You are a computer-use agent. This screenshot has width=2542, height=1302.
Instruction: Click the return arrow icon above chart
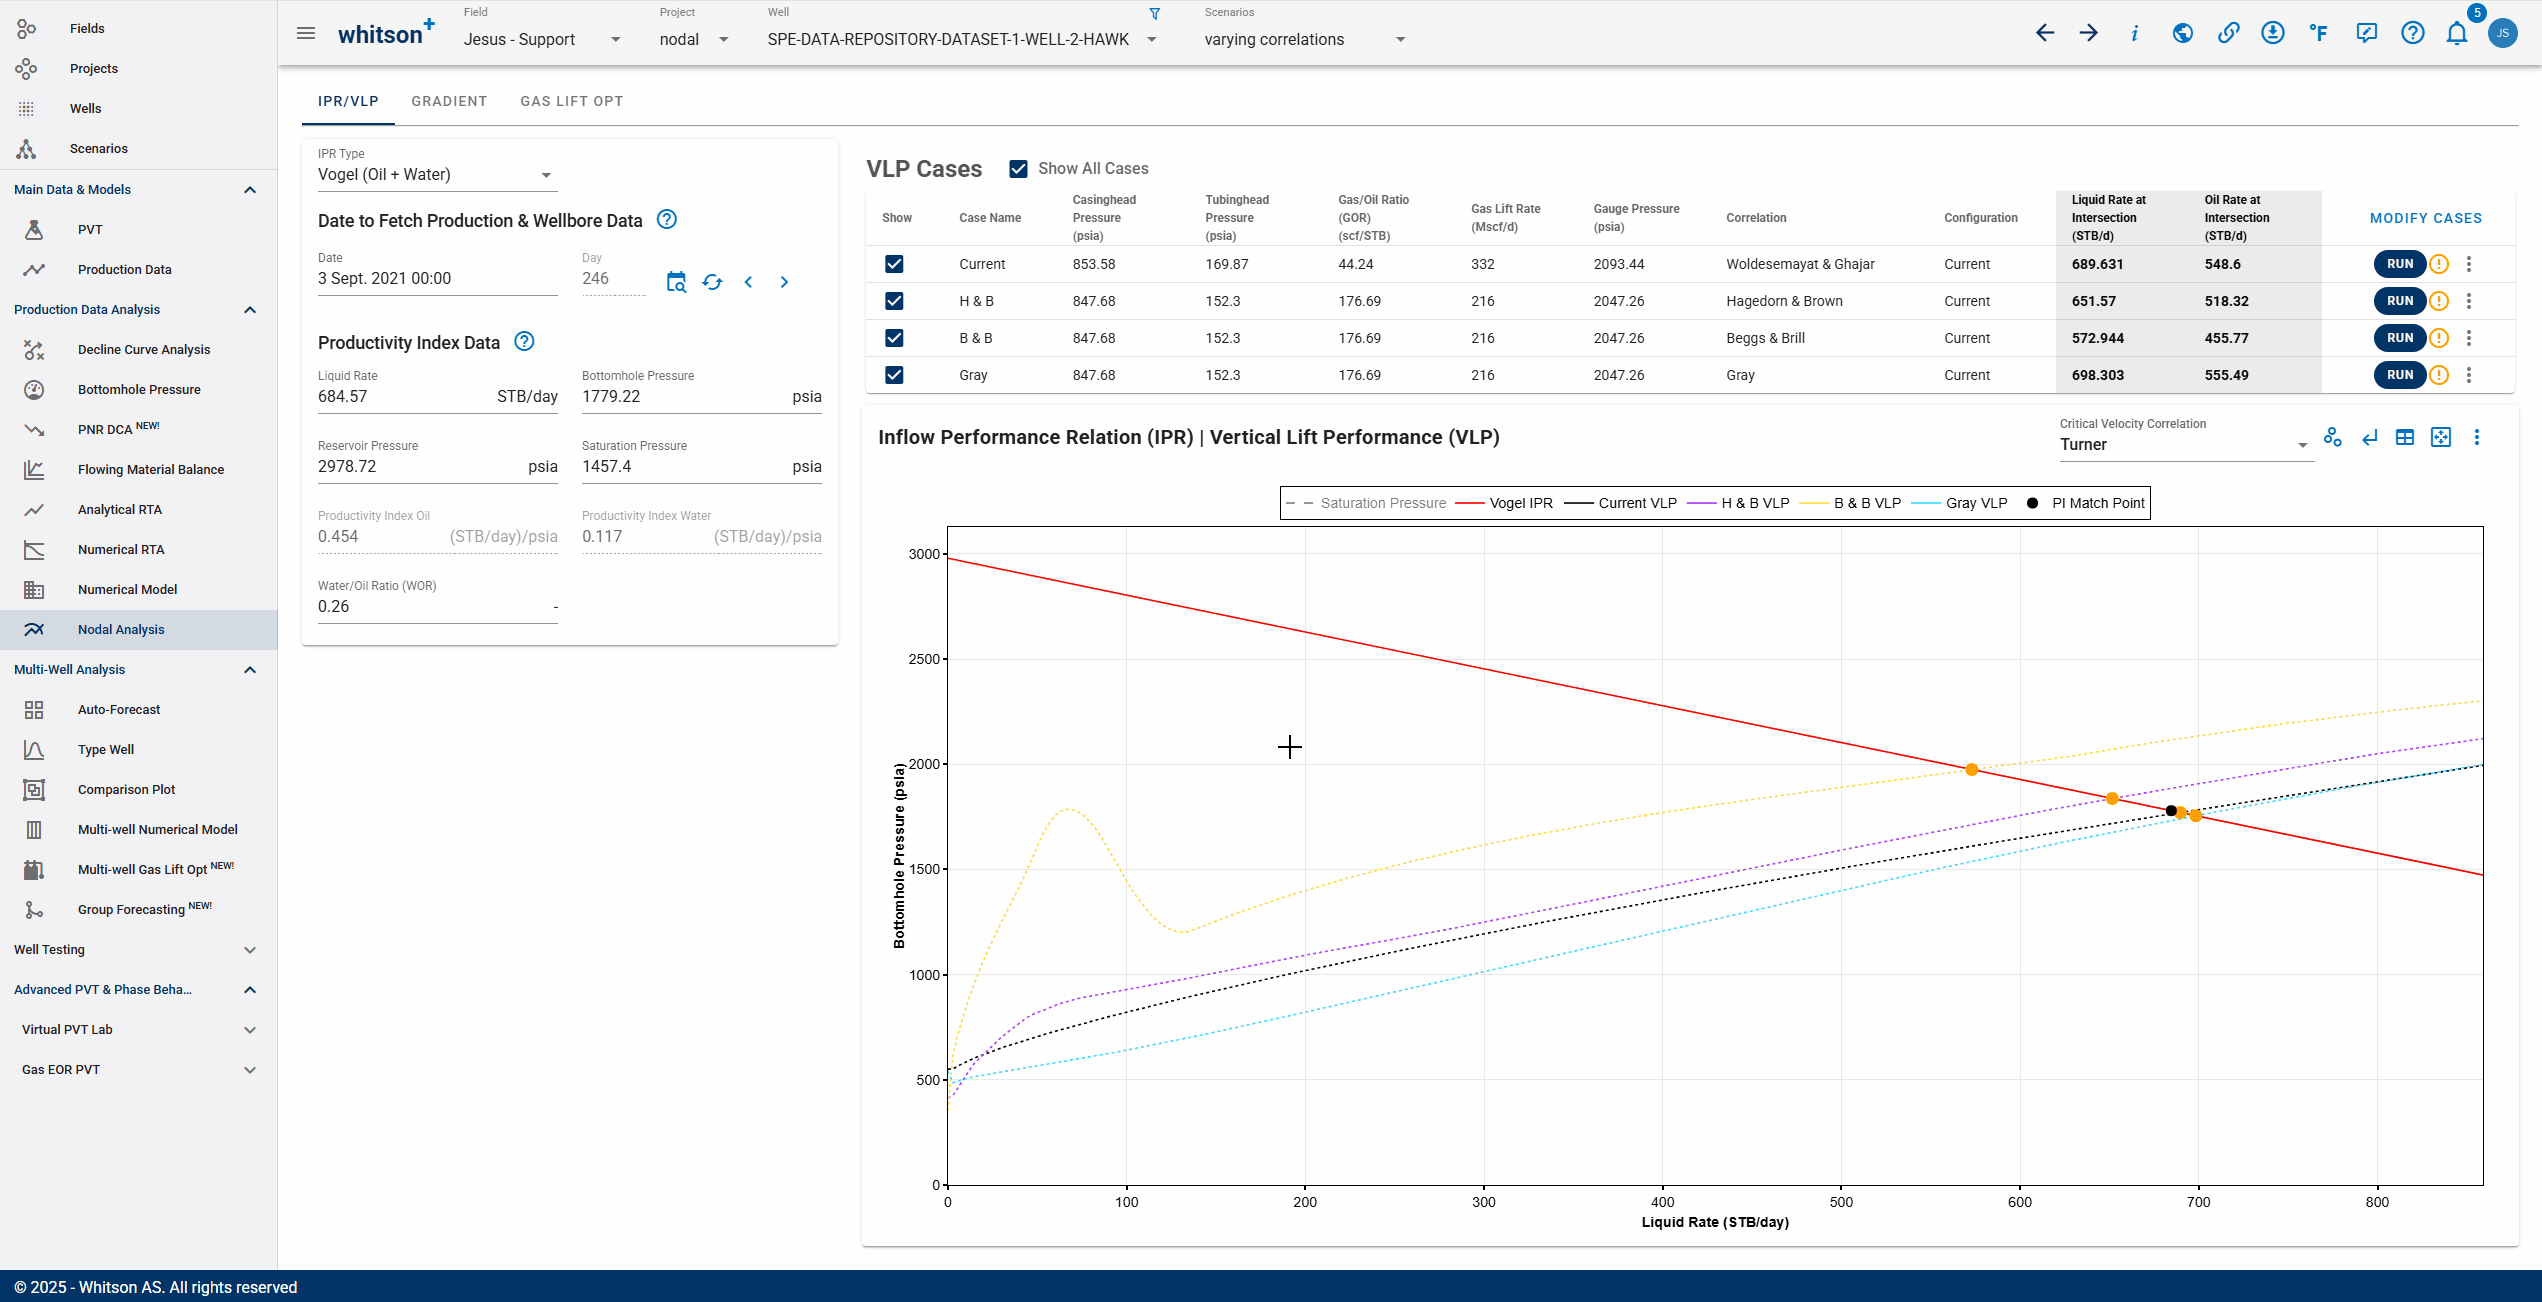point(2369,437)
